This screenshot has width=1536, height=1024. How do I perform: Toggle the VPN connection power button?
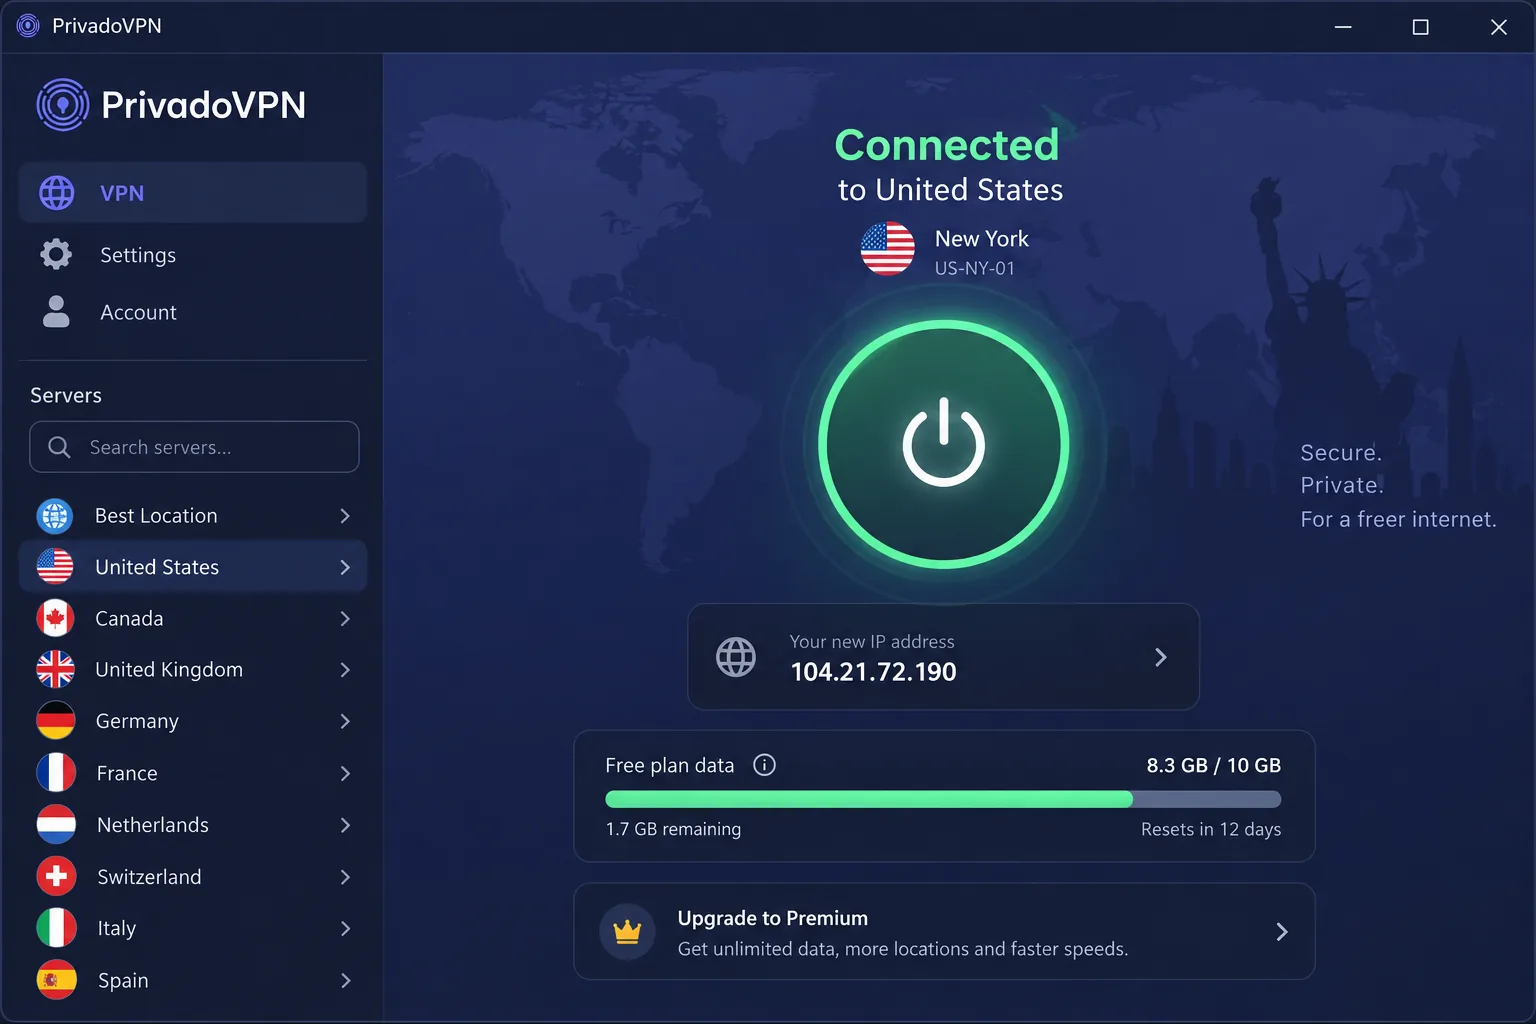pos(944,444)
